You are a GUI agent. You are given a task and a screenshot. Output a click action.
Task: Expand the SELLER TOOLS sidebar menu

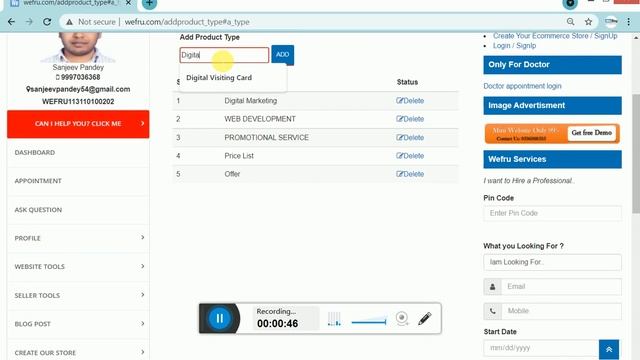coord(78,295)
